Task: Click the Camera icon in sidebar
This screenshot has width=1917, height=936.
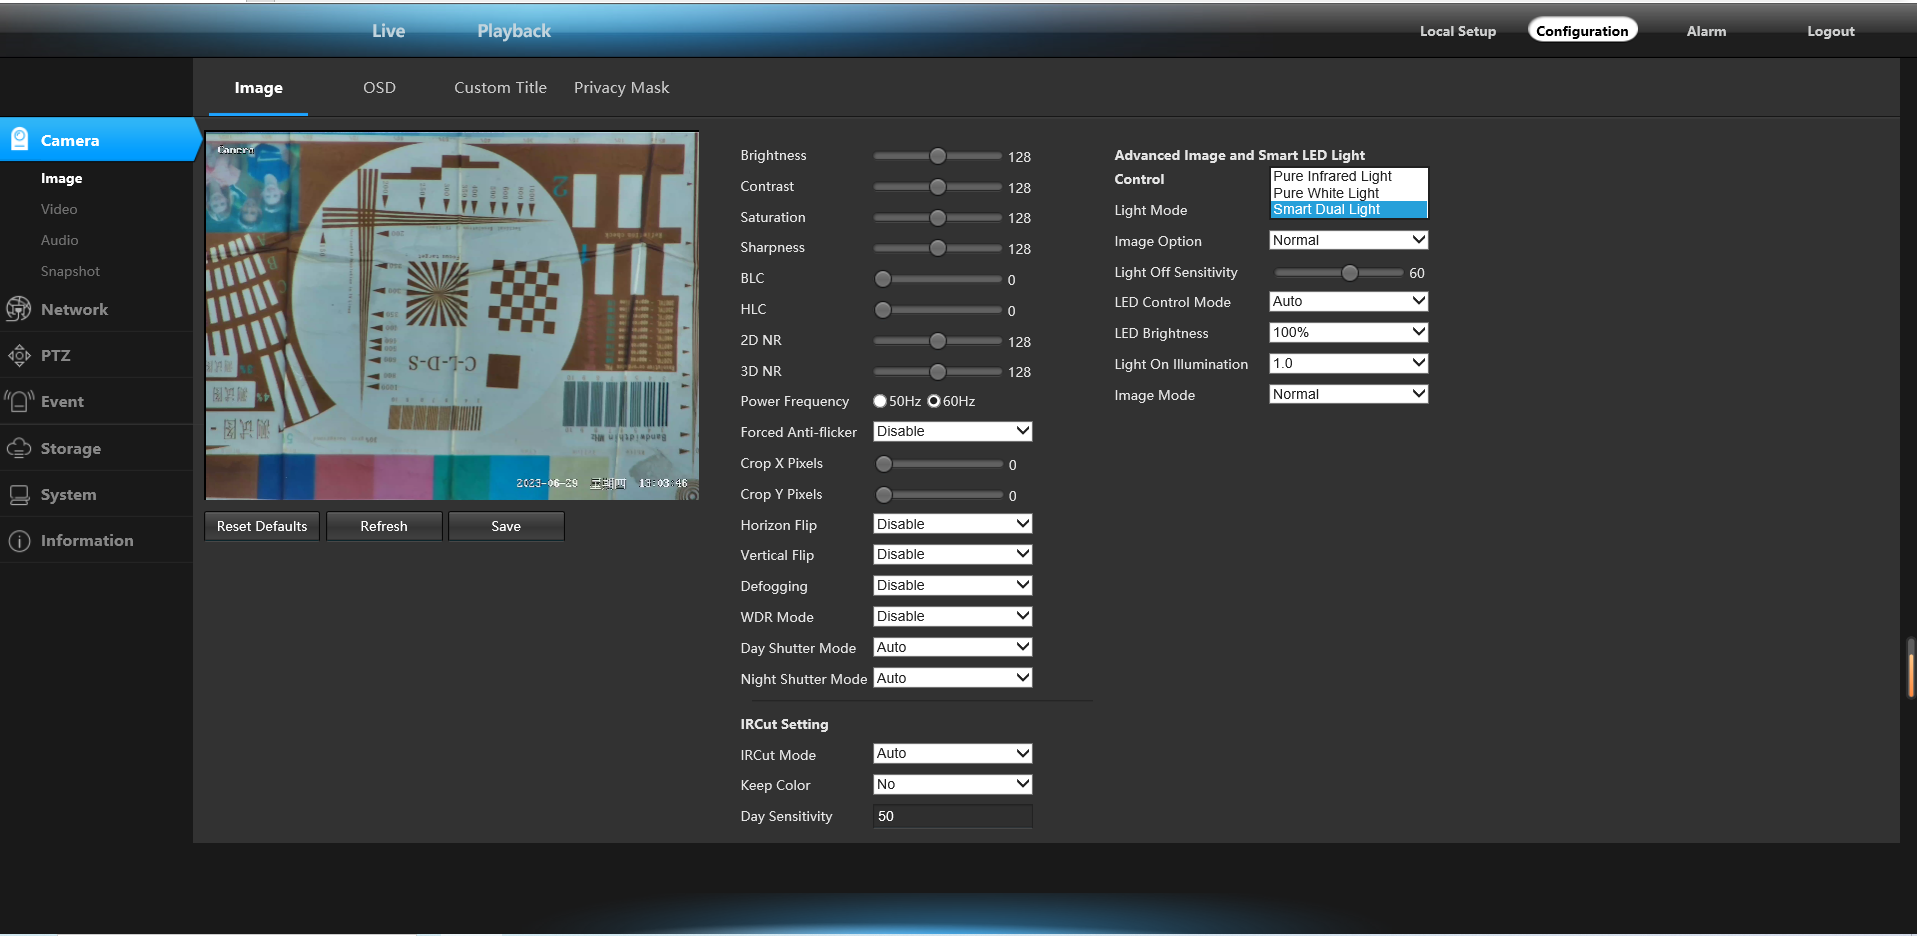Action: point(19,140)
